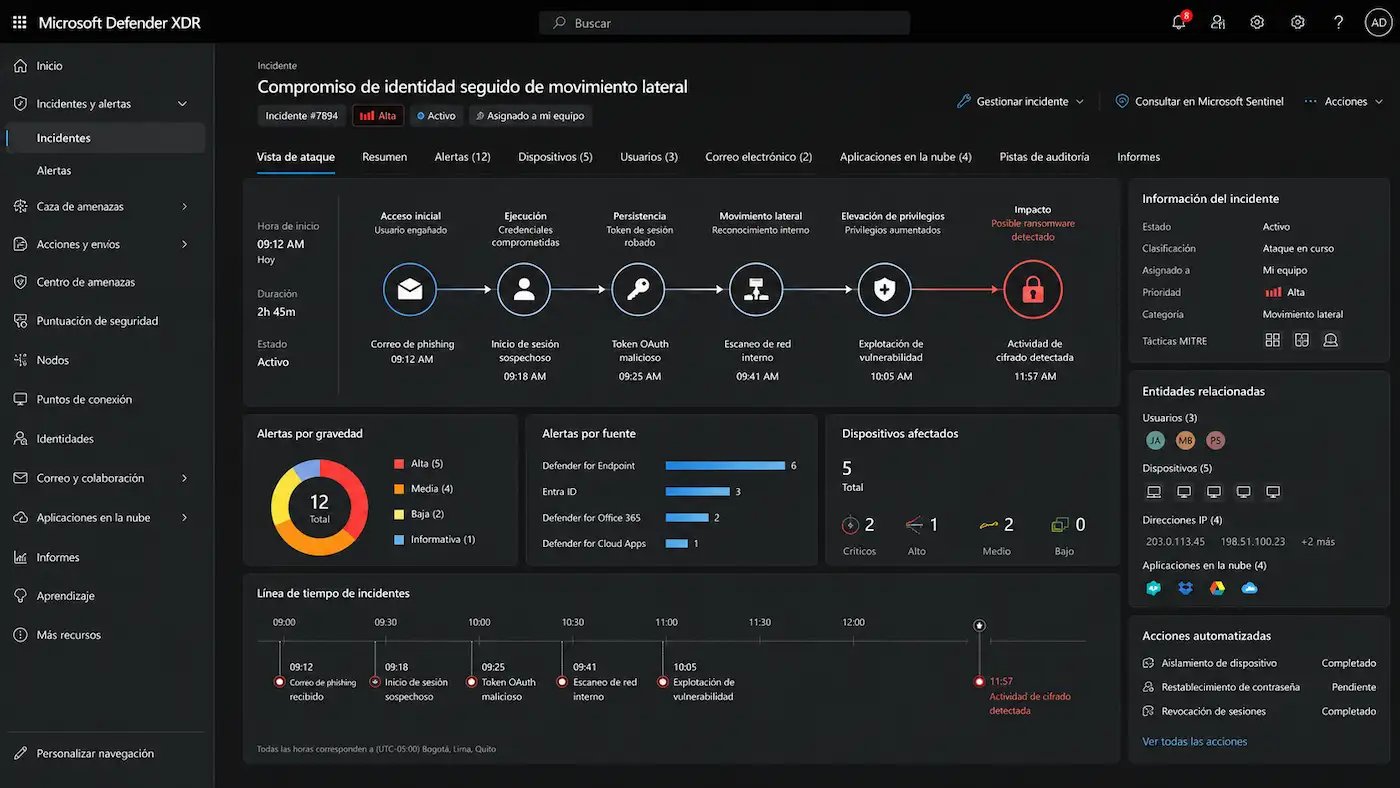Click the privilege escalation shield node

click(x=885, y=290)
